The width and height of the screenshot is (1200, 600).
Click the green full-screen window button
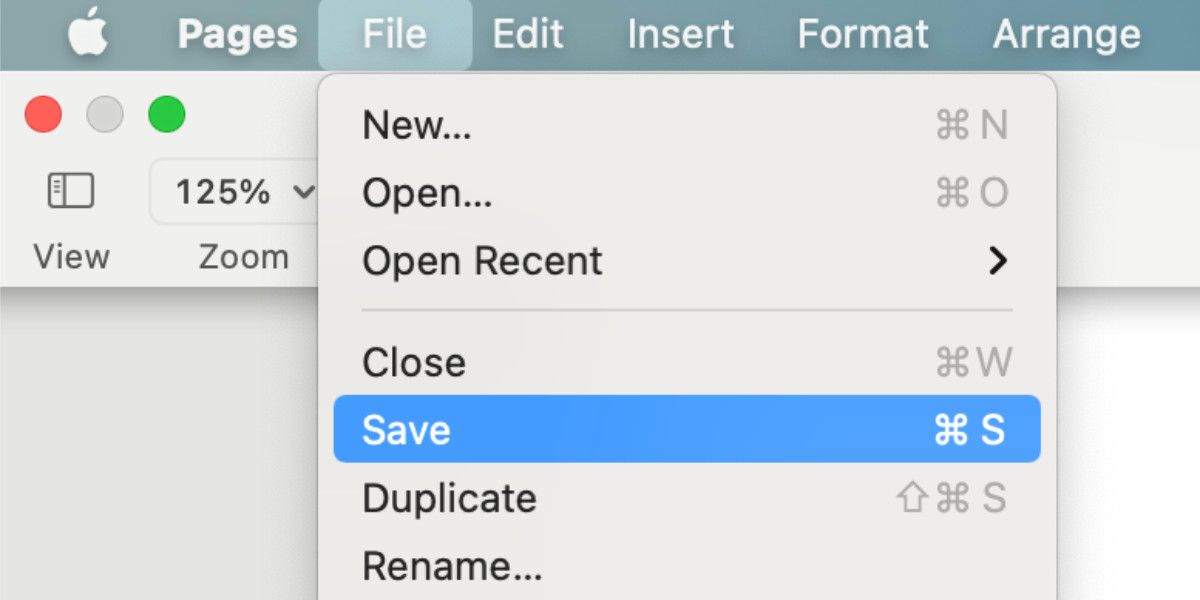[x=167, y=115]
